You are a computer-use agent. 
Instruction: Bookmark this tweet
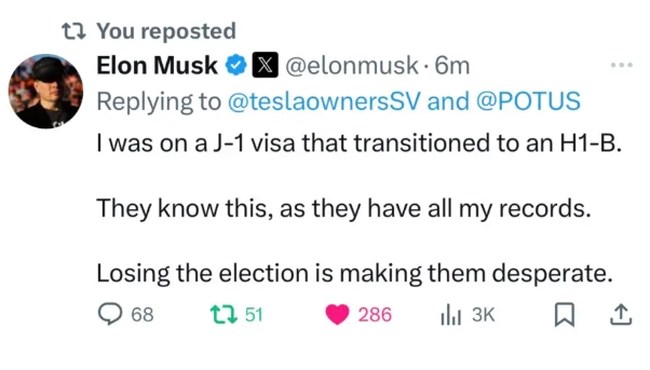tap(565, 315)
